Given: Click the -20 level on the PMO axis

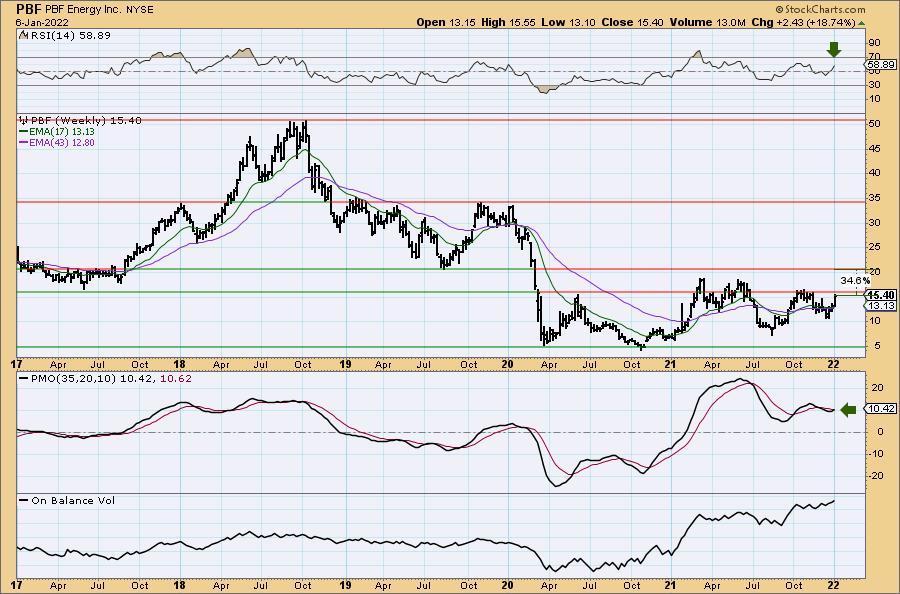Looking at the screenshot, I should point(876,475).
